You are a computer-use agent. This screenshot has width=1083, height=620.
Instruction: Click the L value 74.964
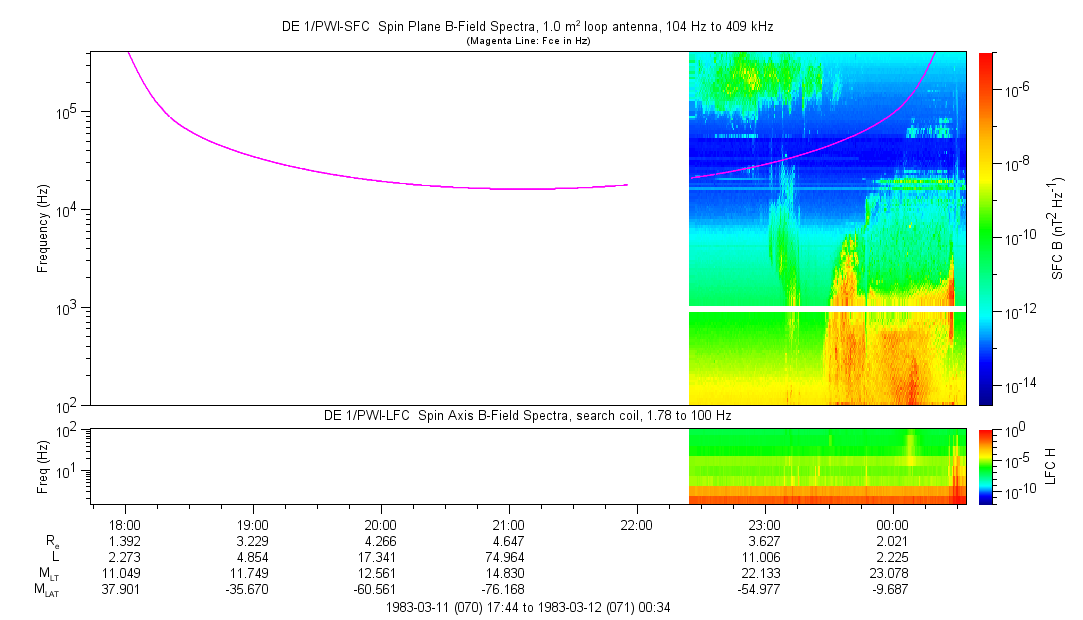coord(508,556)
